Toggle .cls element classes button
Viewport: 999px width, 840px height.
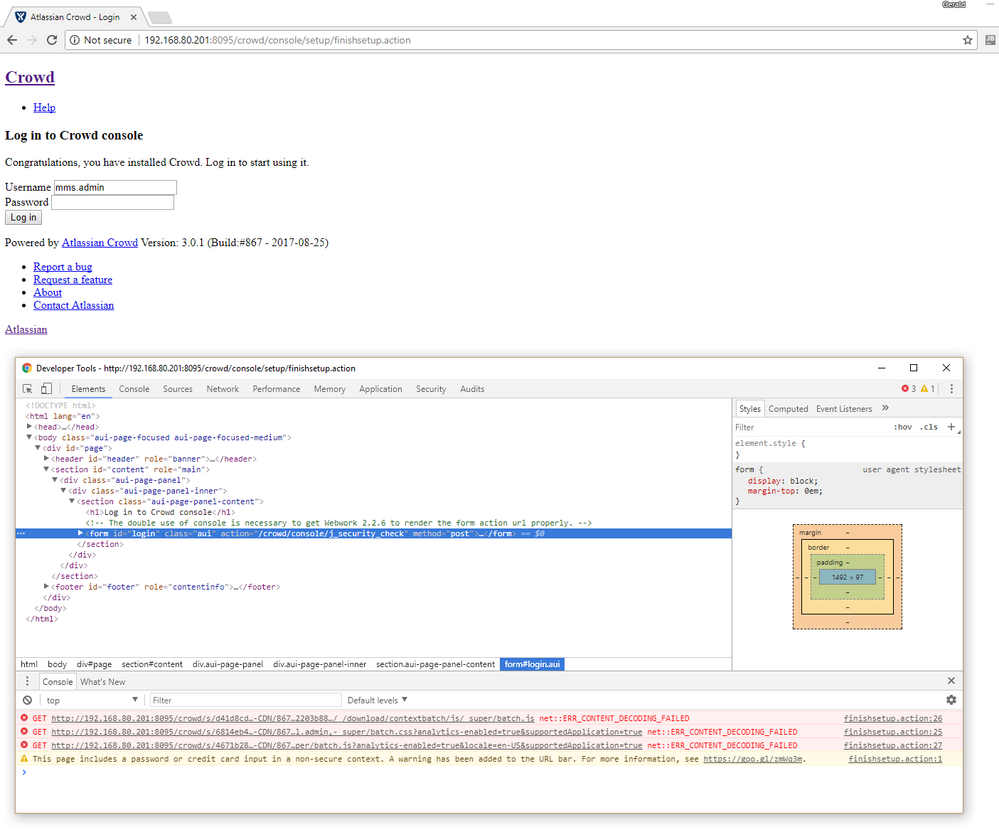point(929,427)
